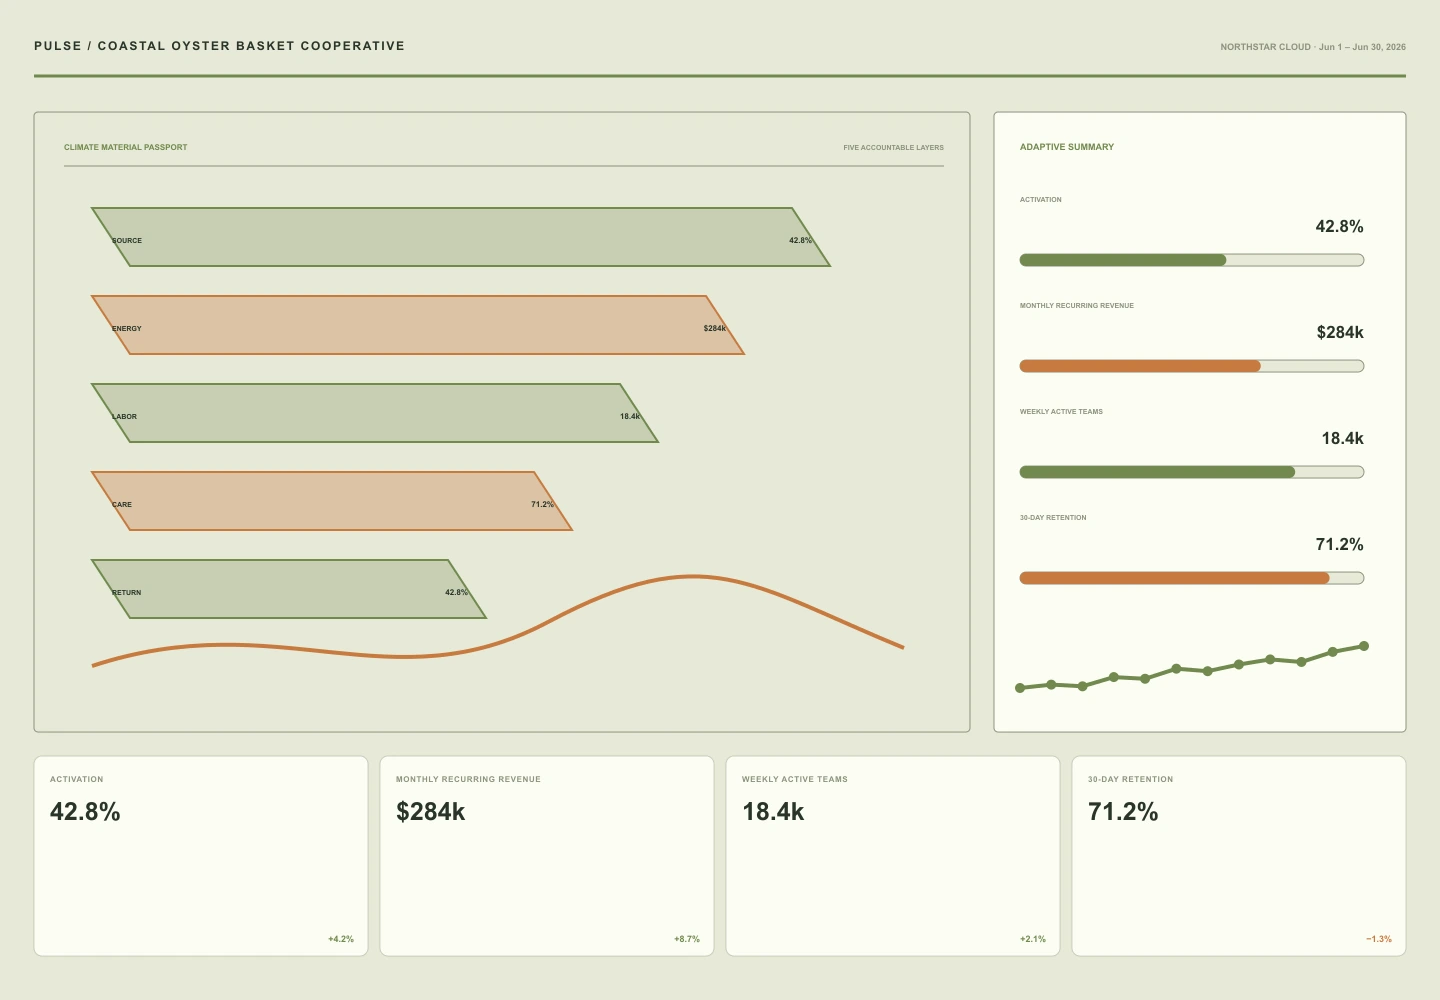Select the Care layer bar

332,501
